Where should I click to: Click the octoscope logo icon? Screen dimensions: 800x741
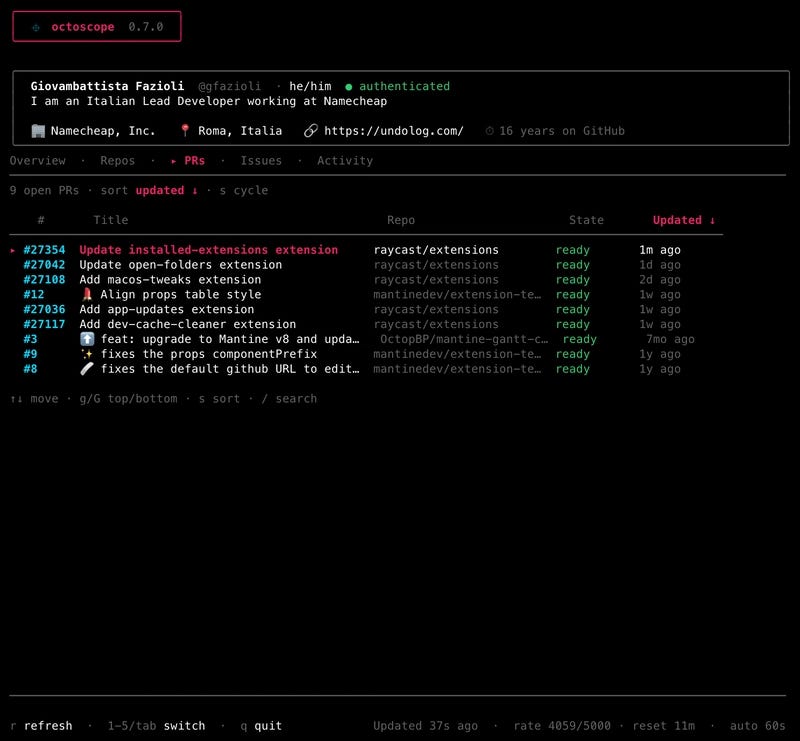click(x=36, y=27)
